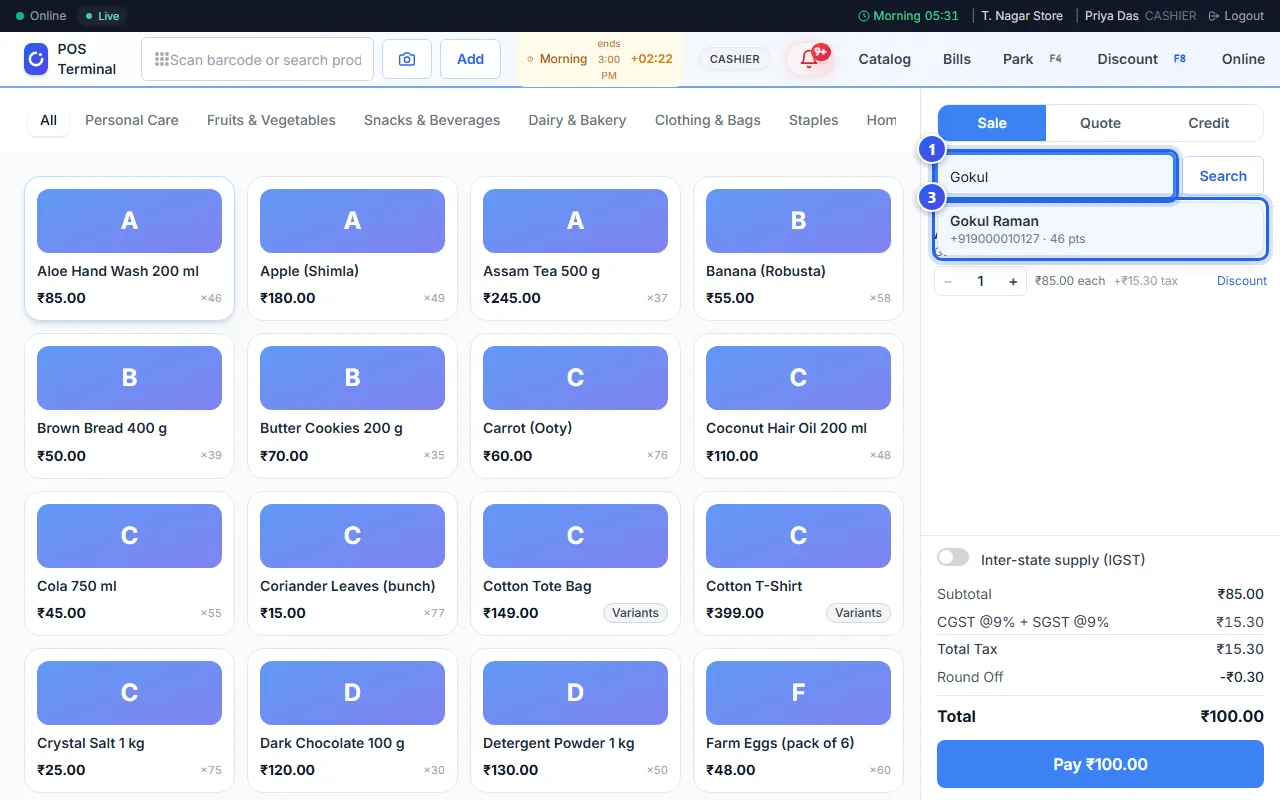Decrease cart item quantity with minus
The height and width of the screenshot is (800, 1280).
[948, 282]
